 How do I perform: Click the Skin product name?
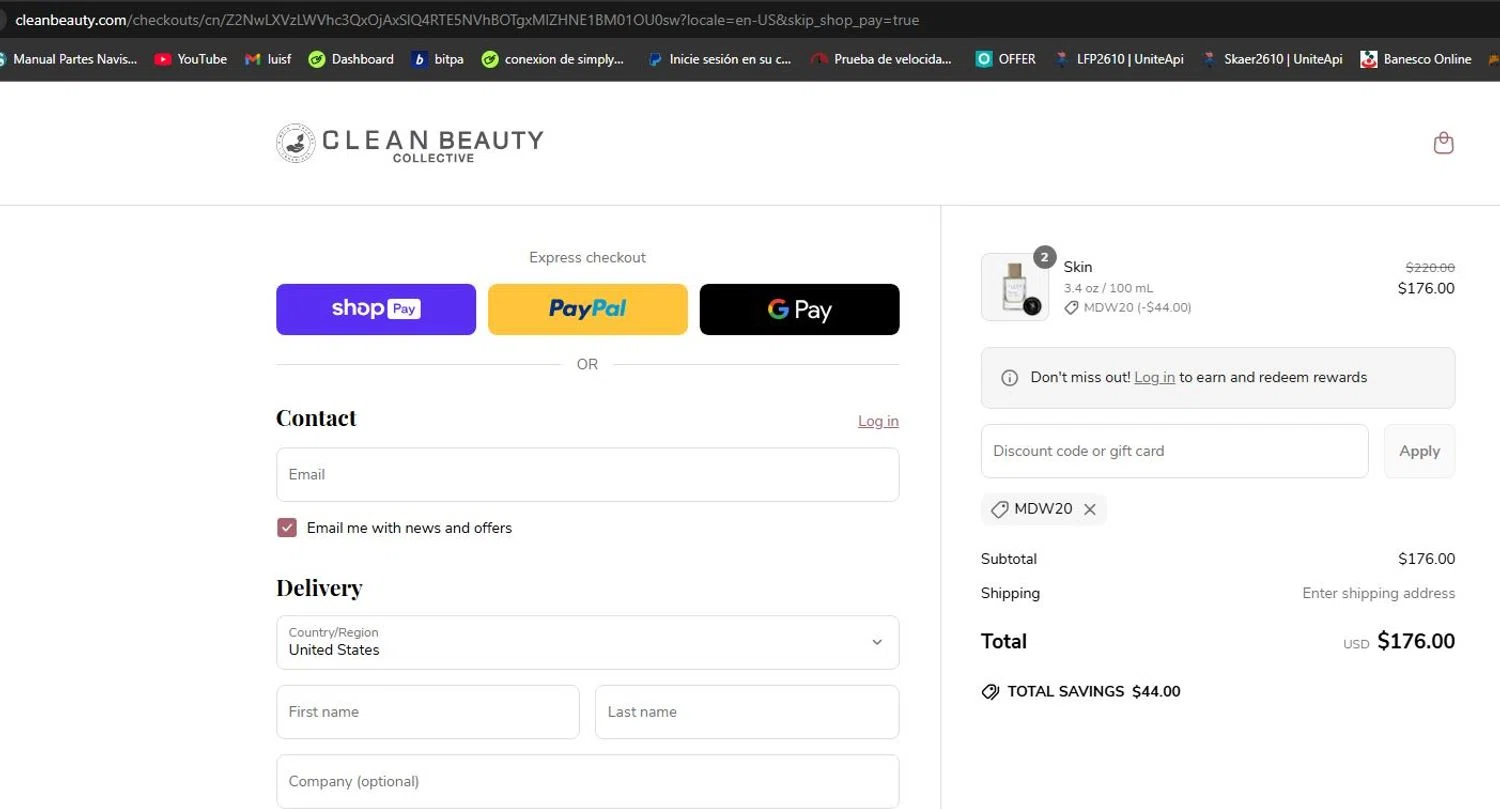(1078, 267)
